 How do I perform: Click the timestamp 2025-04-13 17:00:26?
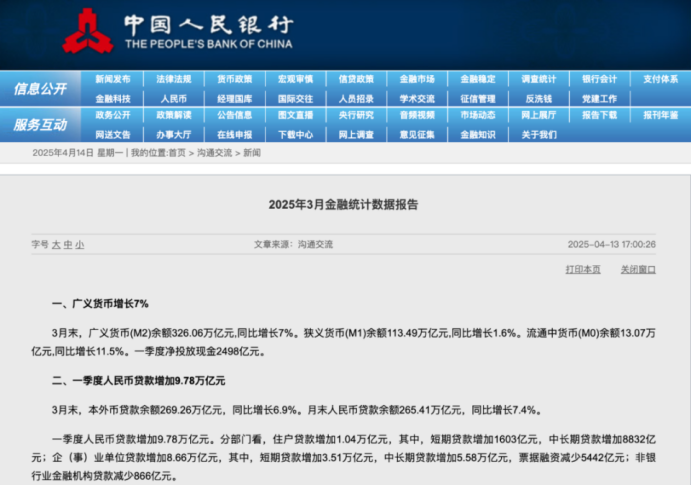click(612, 244)
